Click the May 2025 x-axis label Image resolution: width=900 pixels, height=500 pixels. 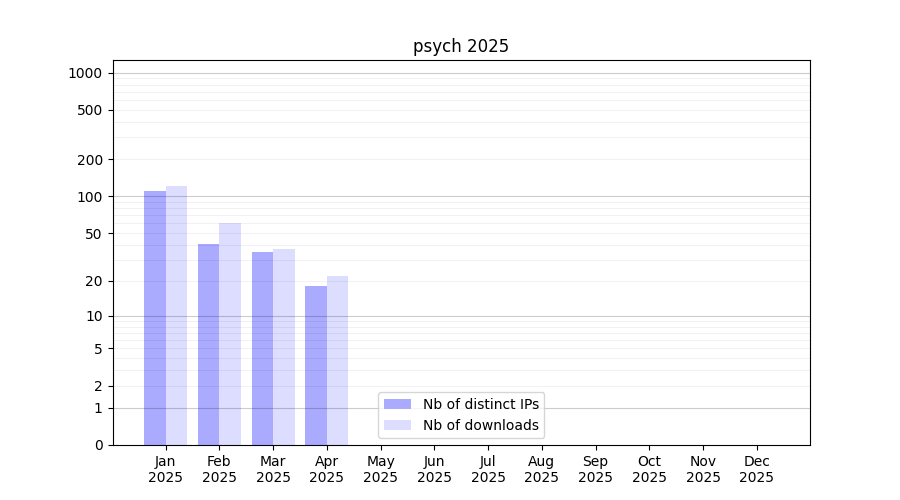pos(381,469)
